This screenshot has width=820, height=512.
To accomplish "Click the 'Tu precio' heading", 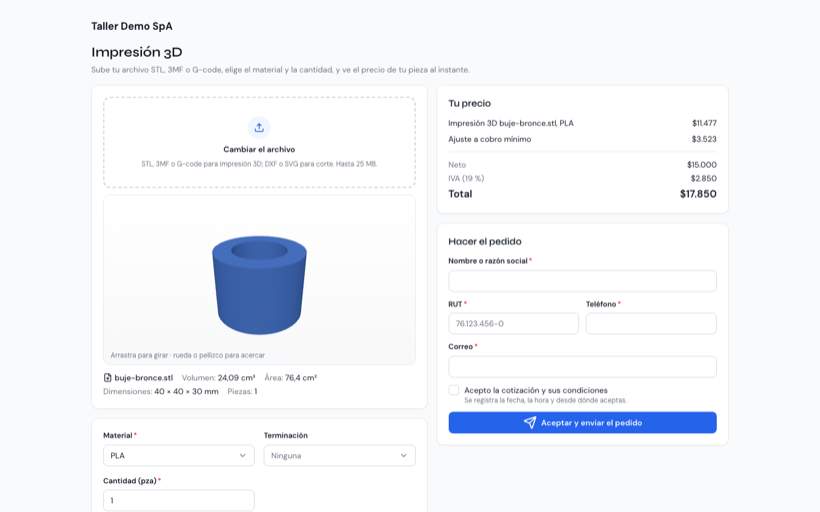I will point(470,104).
